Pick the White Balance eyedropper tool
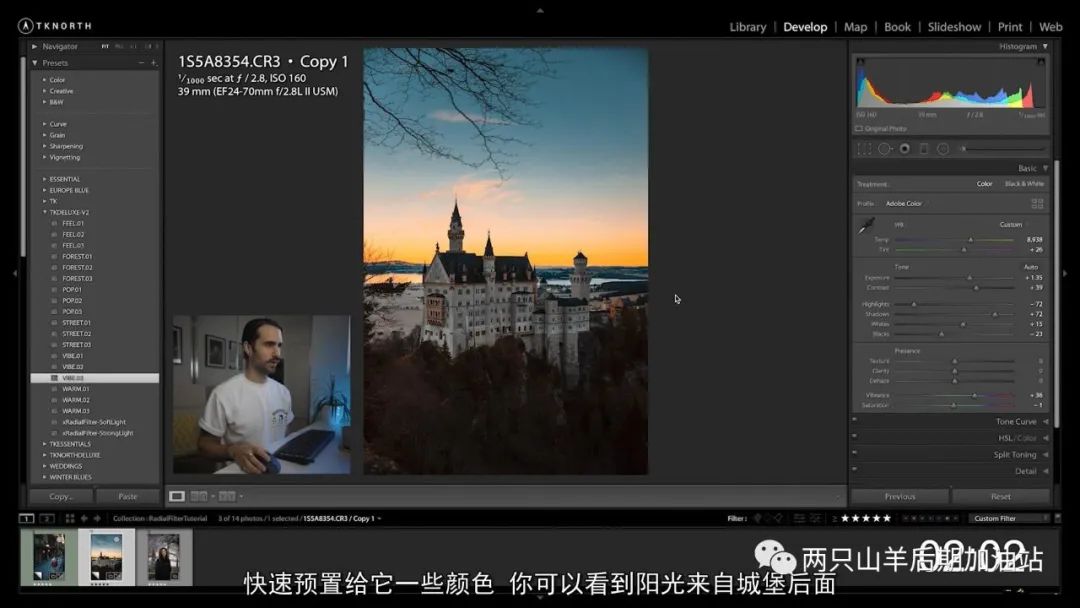1080x608 pixels. pos(866,226)
